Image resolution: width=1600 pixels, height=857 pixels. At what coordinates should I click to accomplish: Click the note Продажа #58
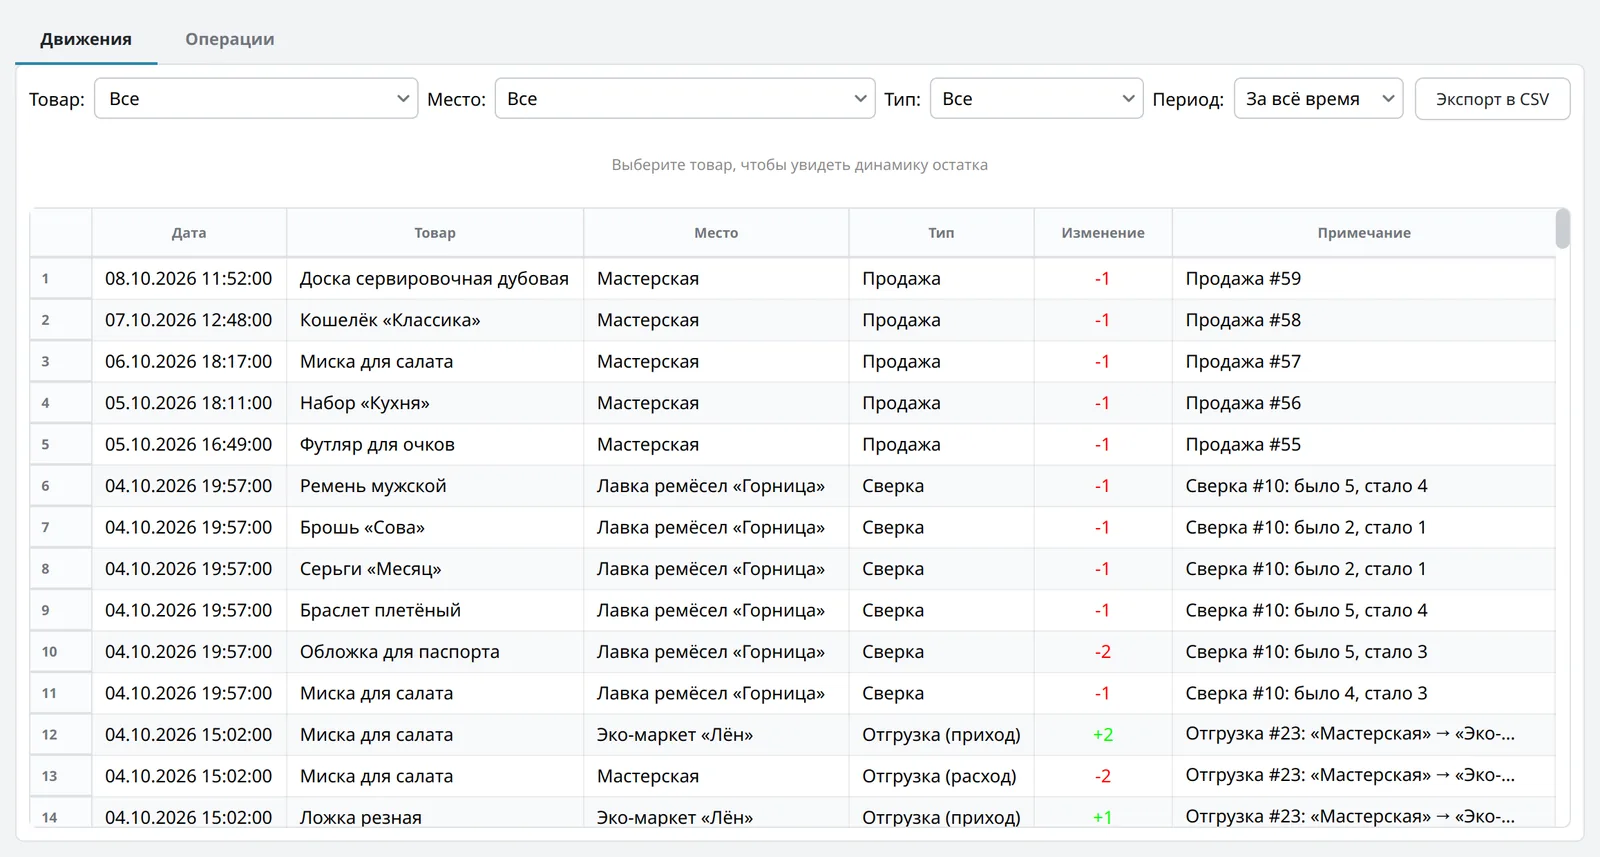[1364, 320]
